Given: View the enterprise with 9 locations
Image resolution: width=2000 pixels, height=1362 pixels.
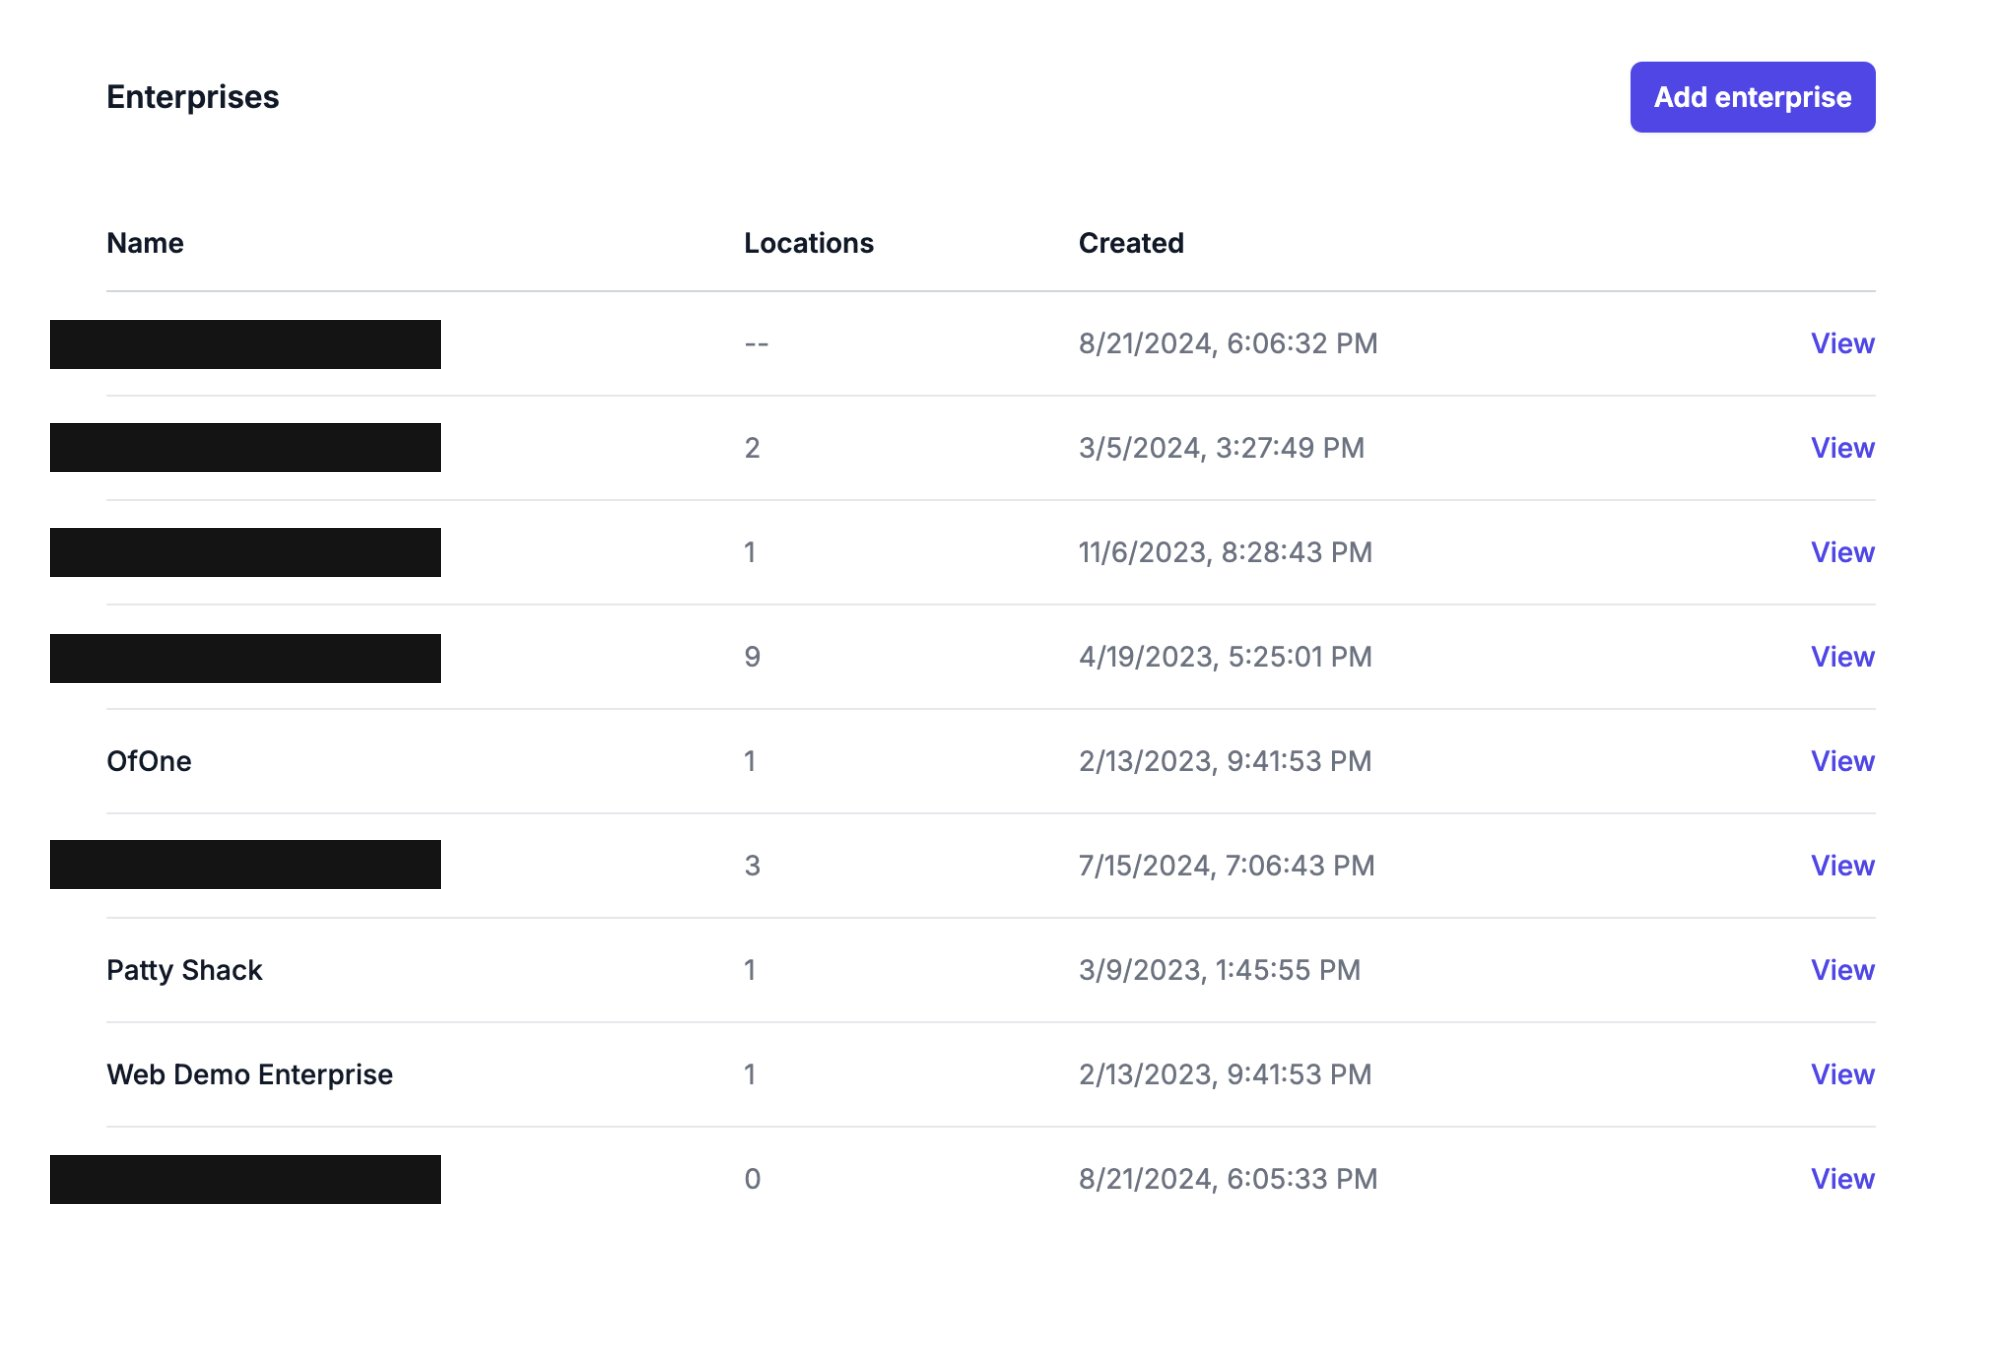Looking at the screenshot, I should coord(1843,656).
